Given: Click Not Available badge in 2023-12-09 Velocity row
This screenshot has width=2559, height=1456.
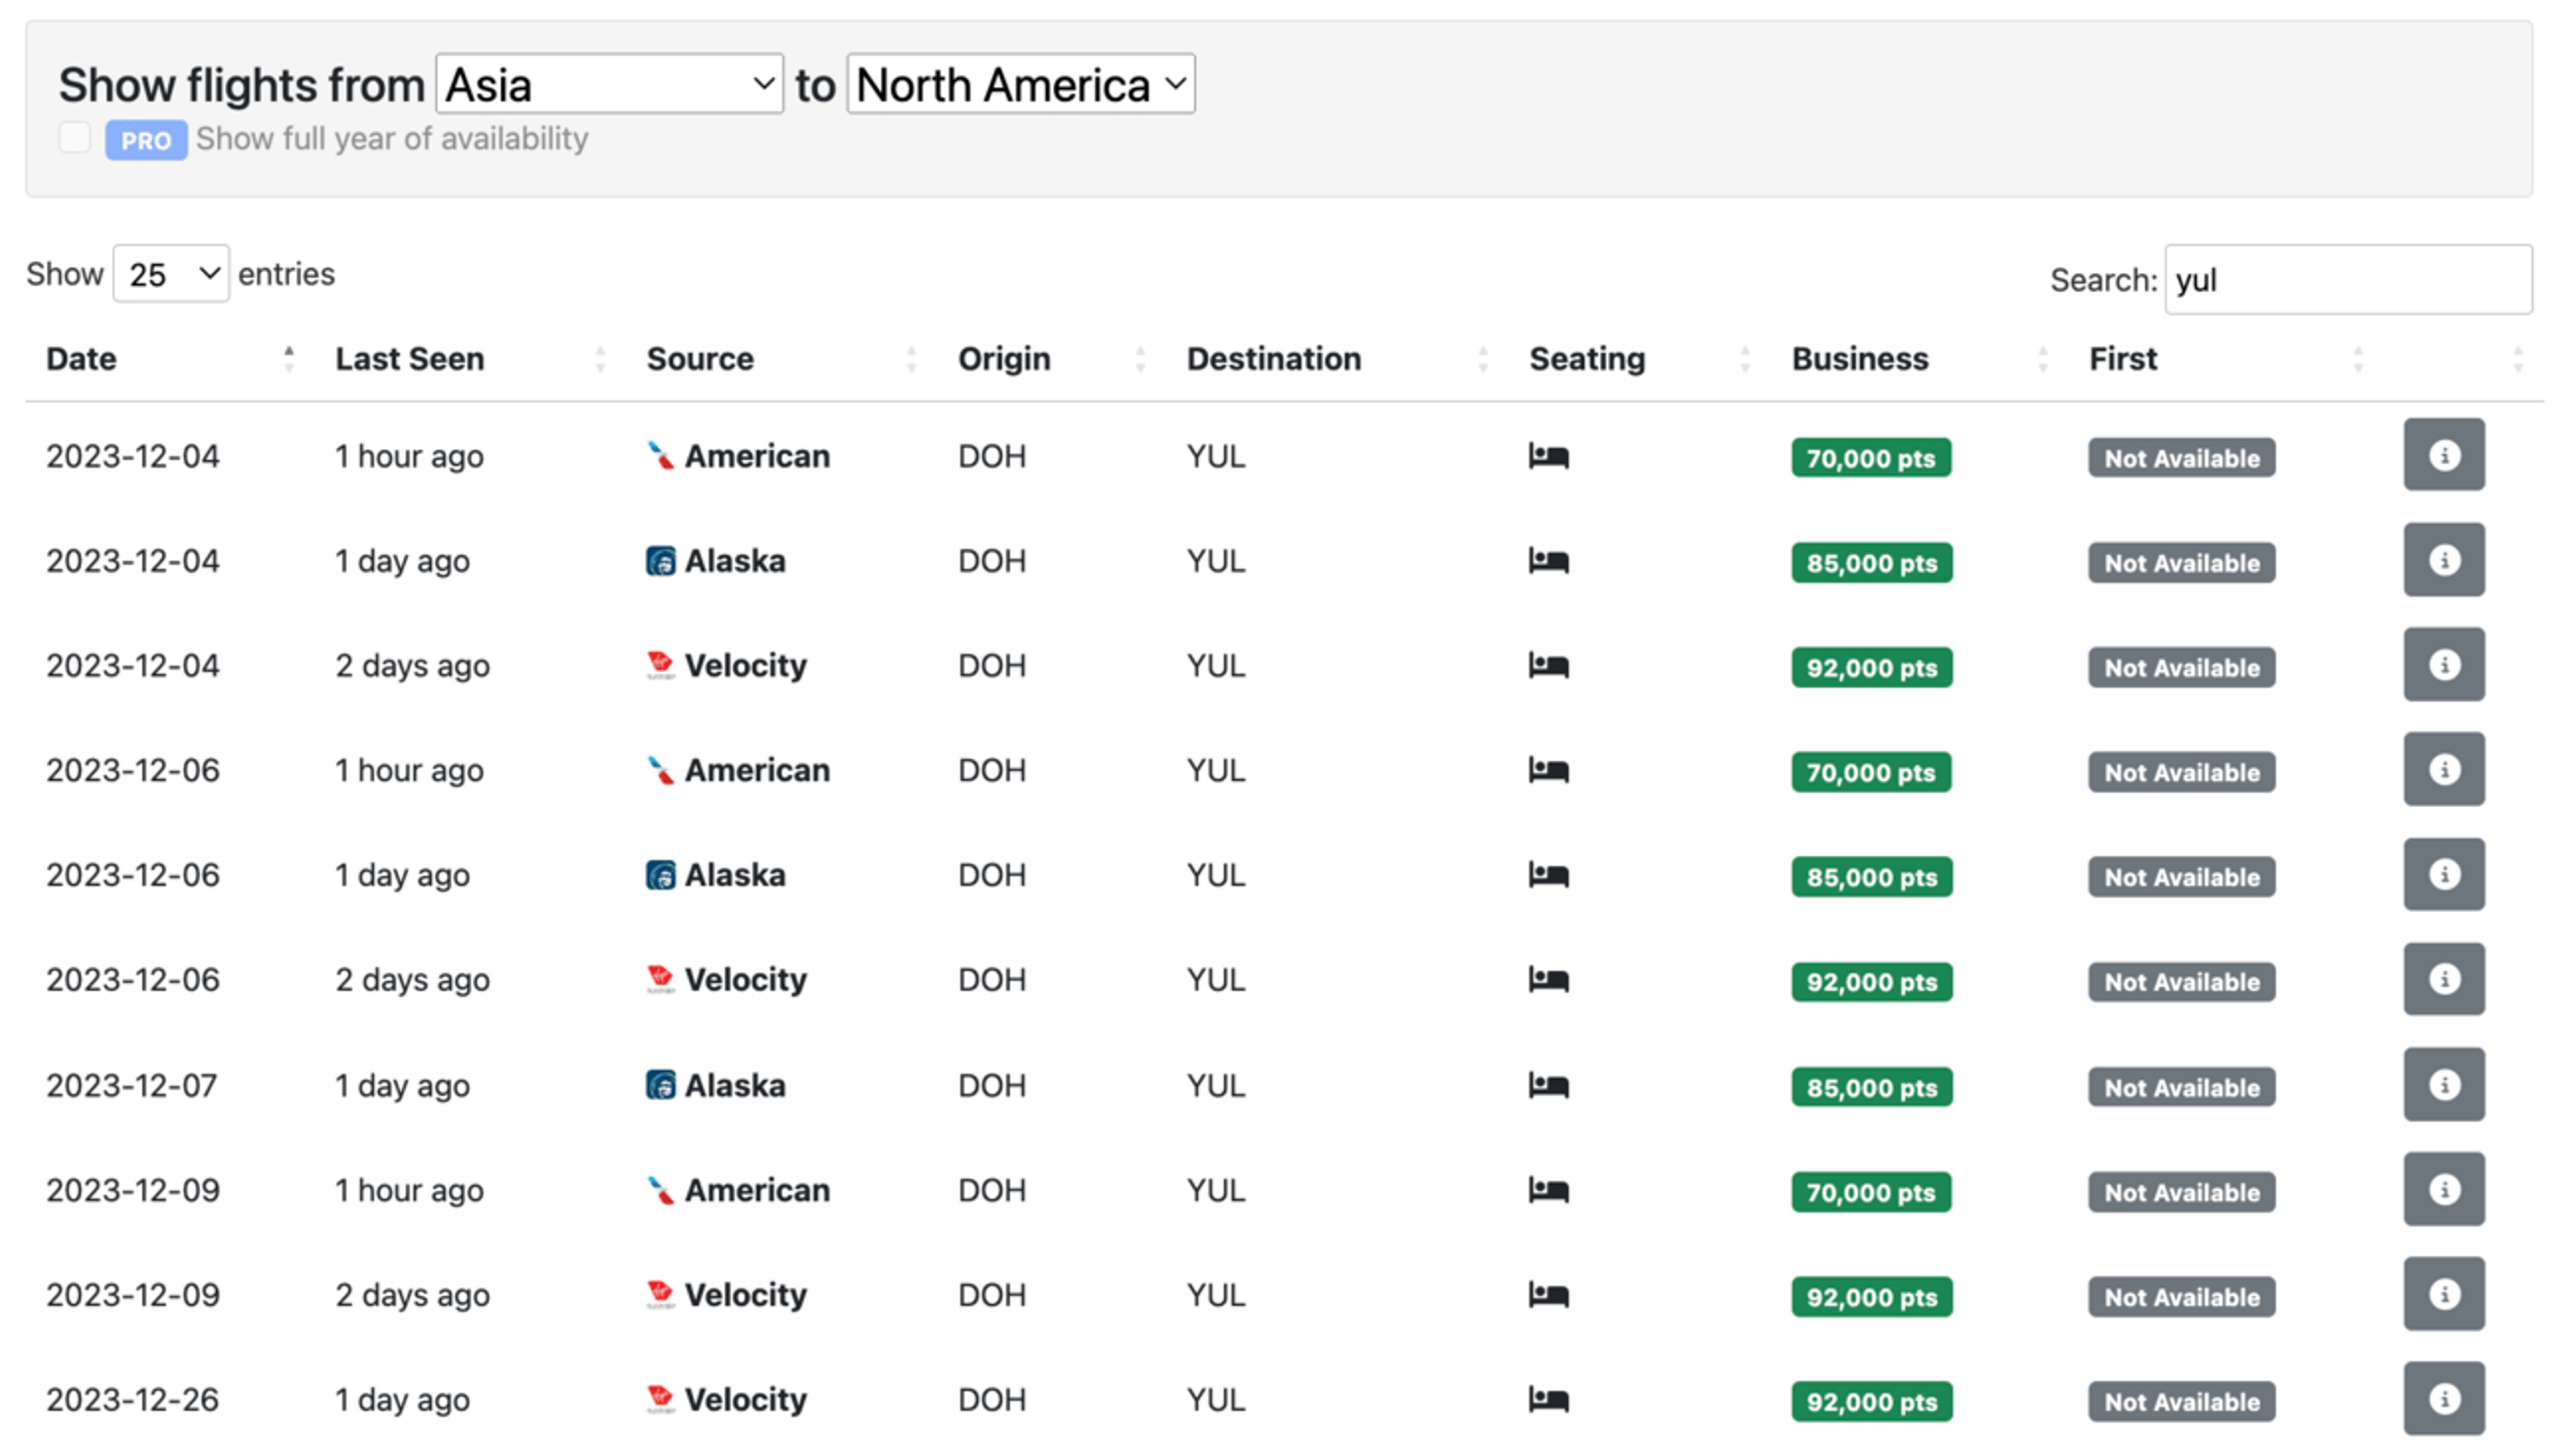Looking at the screenshot, I should (x=2181, y=1297).
